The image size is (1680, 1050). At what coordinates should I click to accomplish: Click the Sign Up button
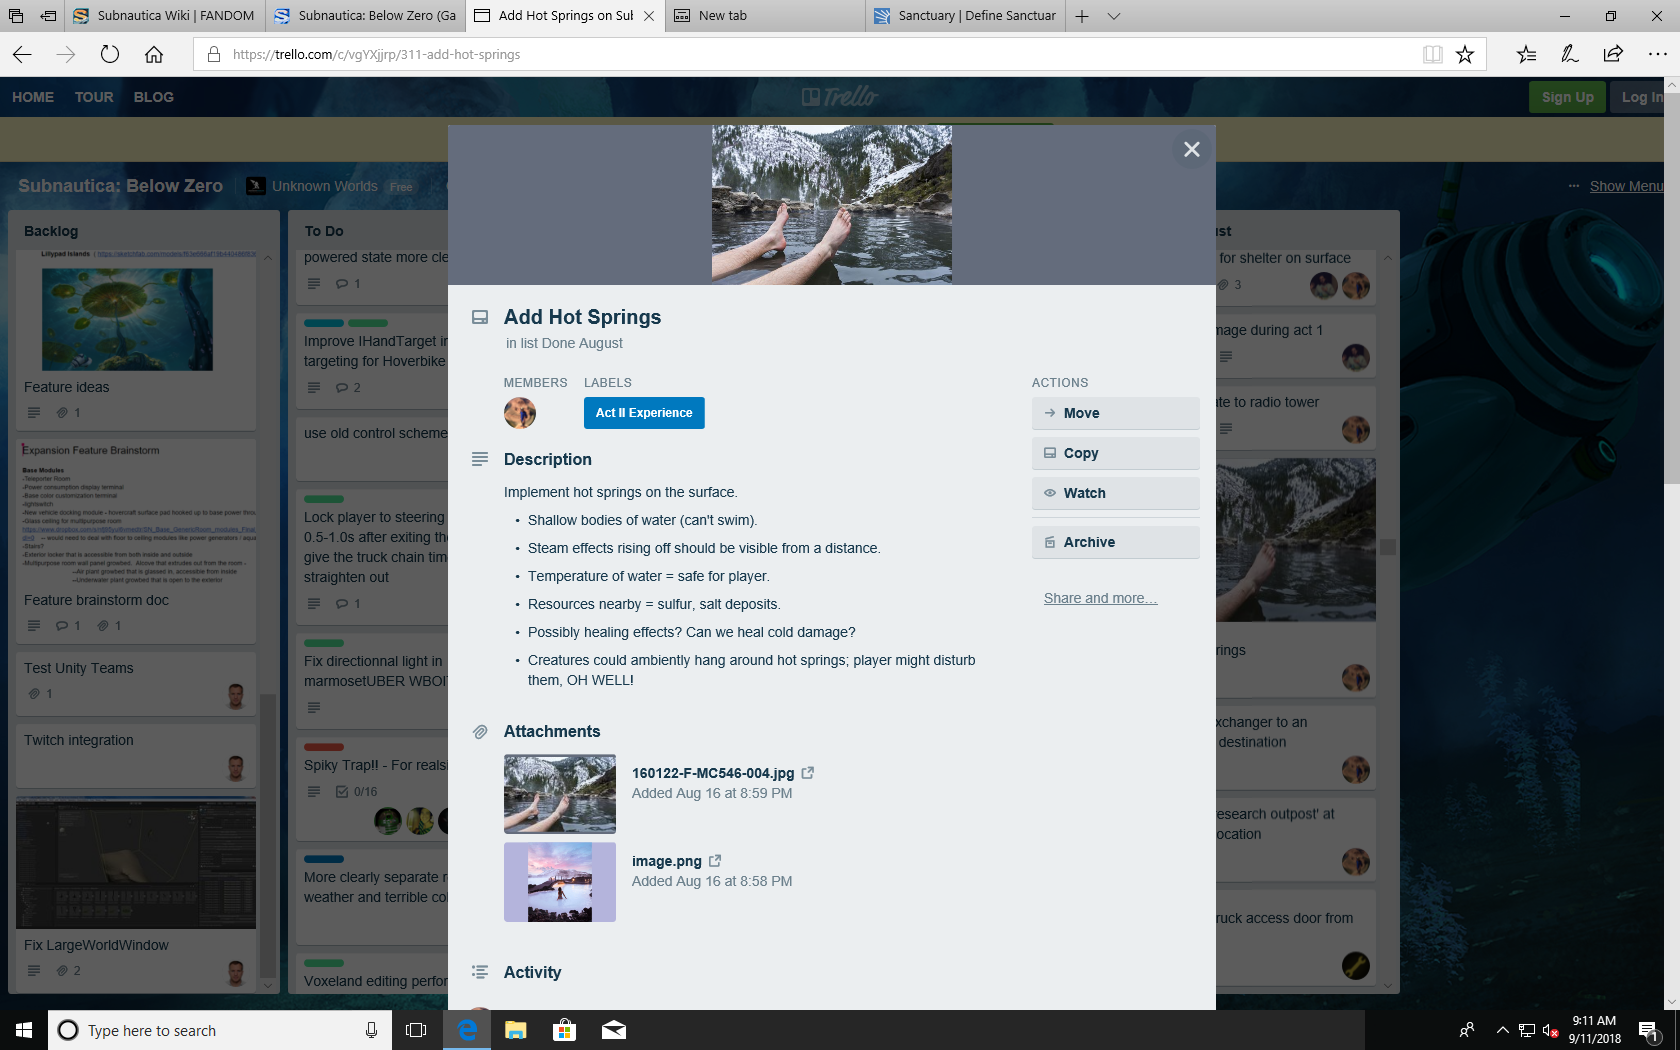(x=1567, y=97)
